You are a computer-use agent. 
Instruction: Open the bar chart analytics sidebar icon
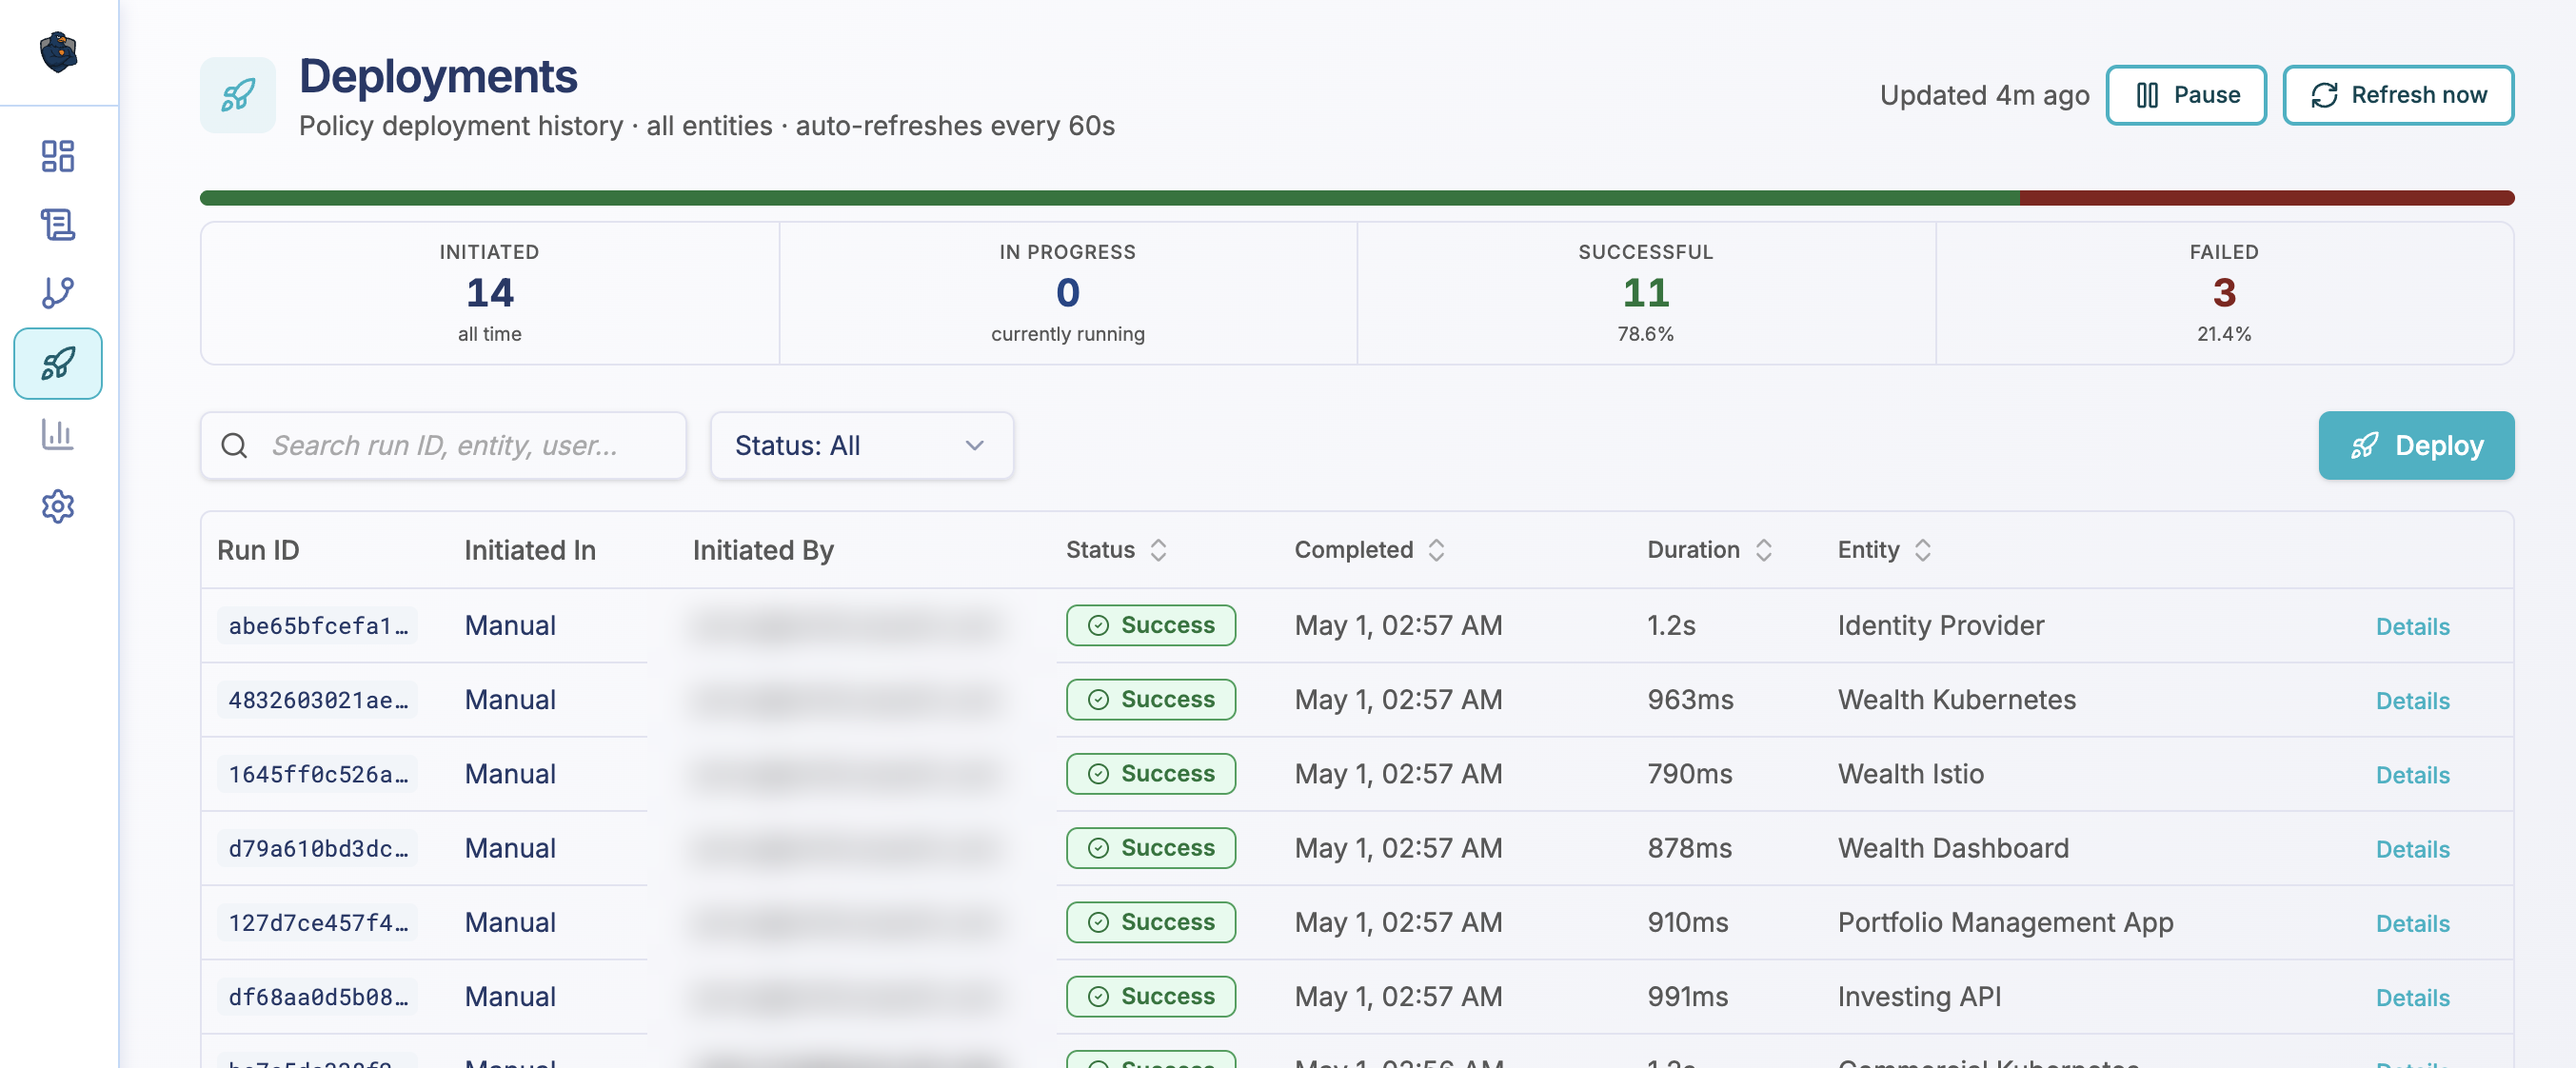(58, 434)
